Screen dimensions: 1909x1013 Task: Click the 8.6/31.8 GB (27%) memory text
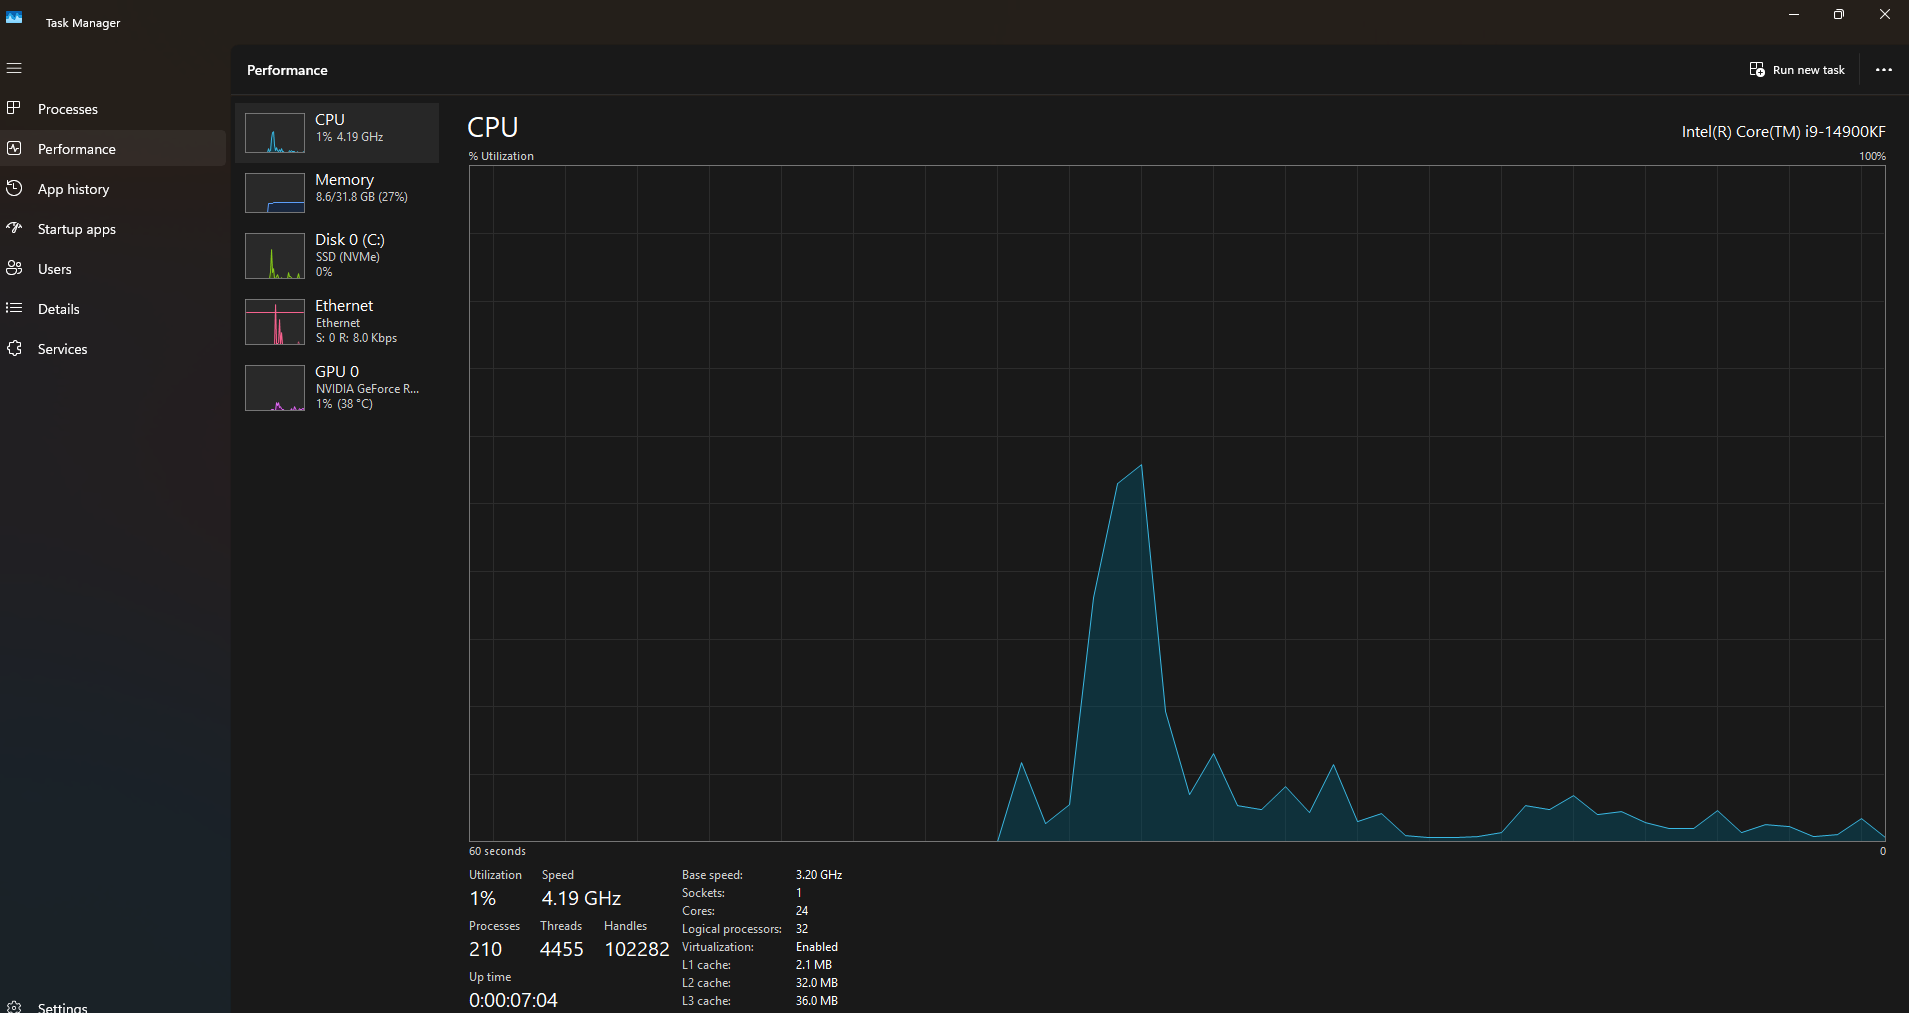(362, 197)
